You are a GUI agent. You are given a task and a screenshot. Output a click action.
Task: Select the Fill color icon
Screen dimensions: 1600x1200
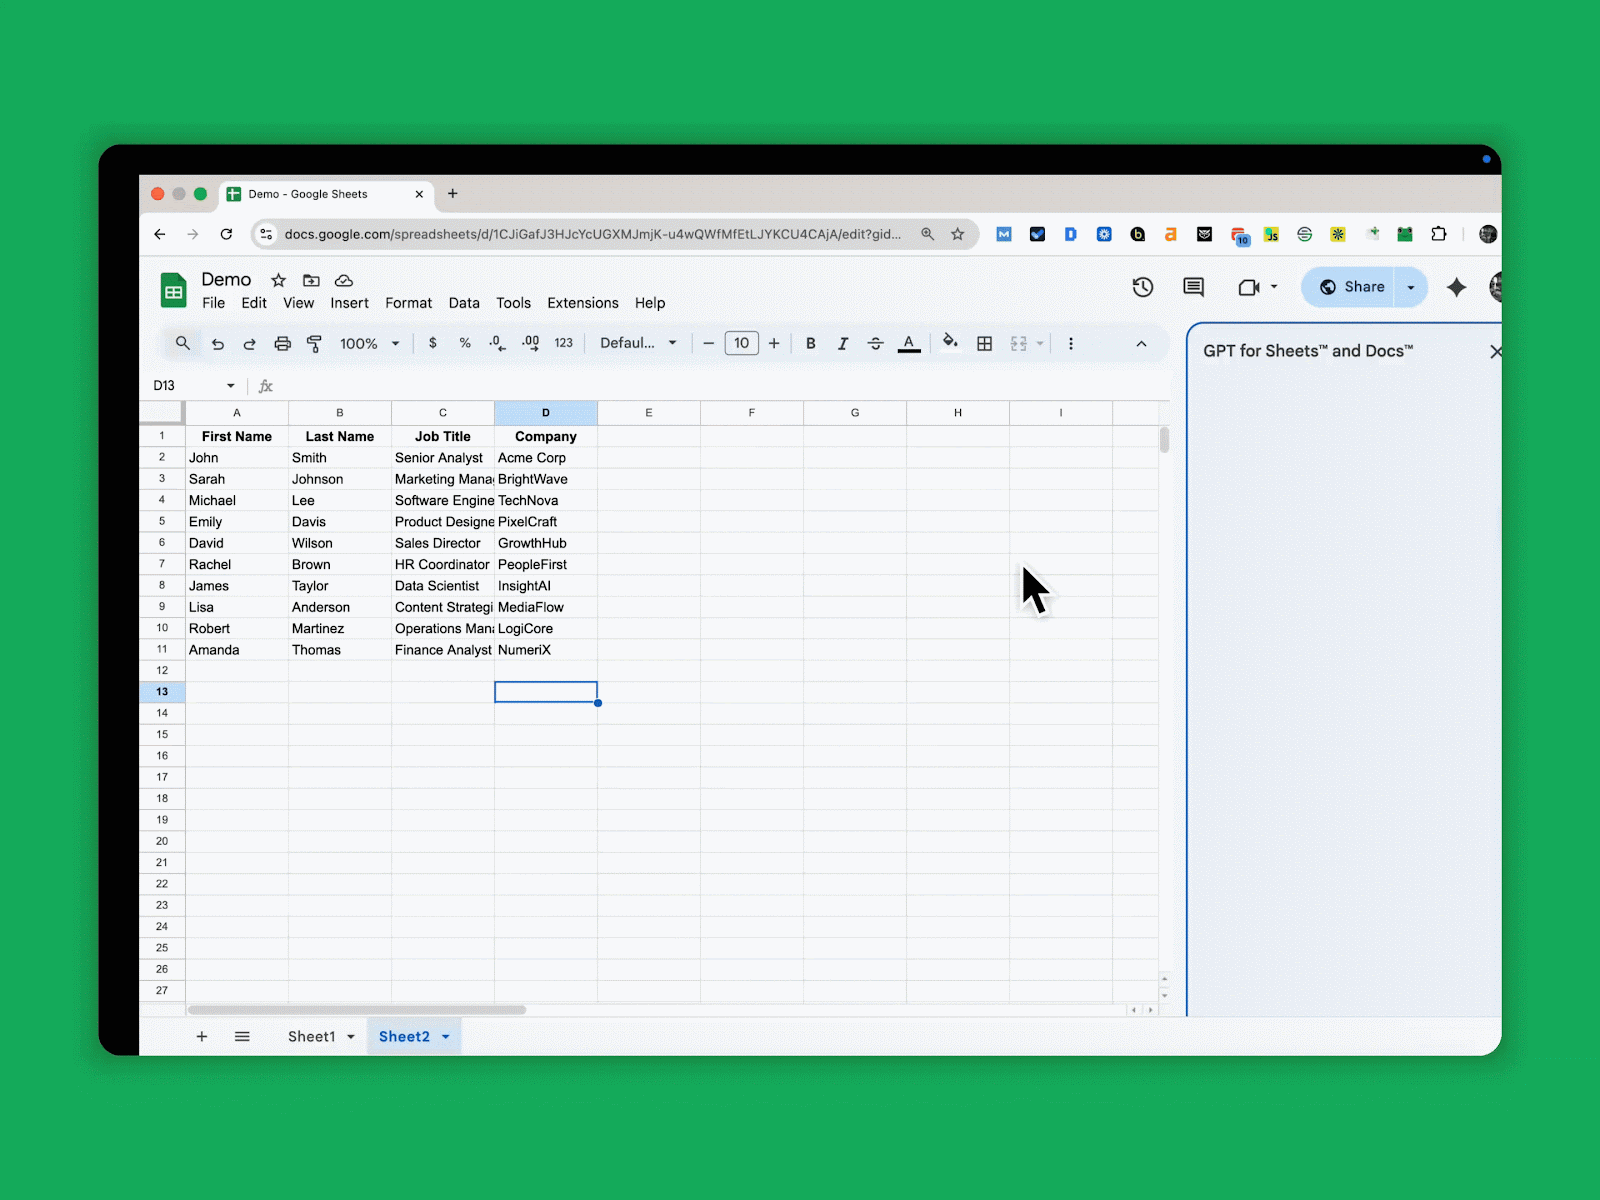949,343
